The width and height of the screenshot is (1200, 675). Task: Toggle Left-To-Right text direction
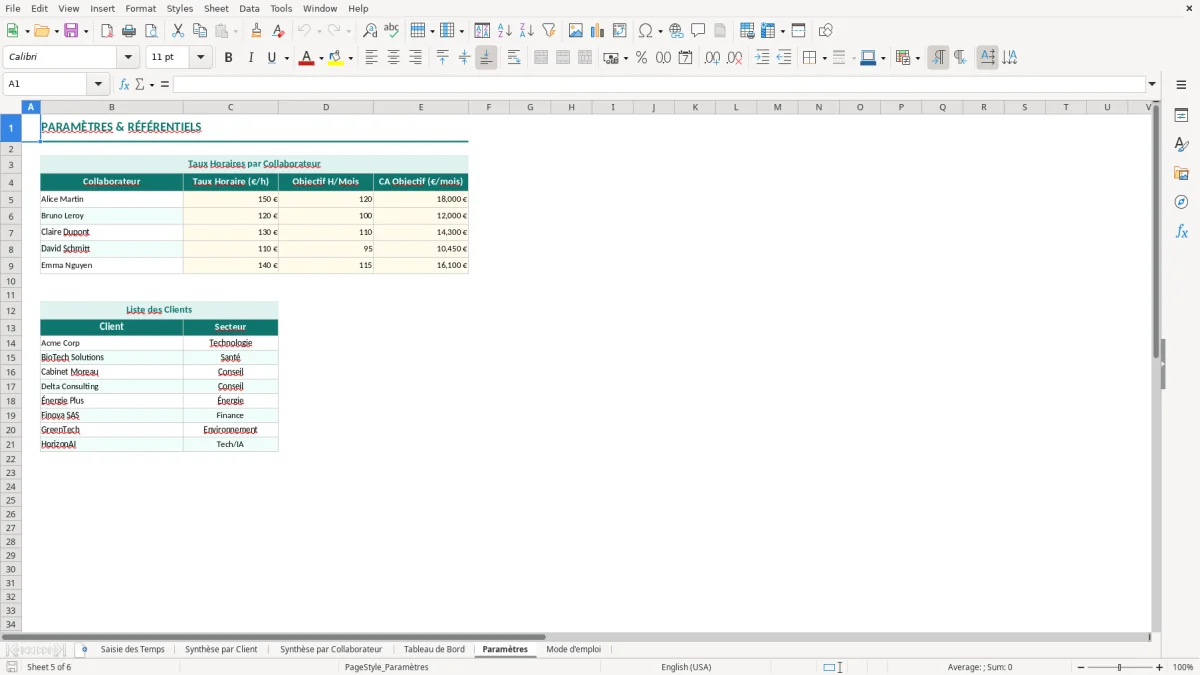click(938, 58)
